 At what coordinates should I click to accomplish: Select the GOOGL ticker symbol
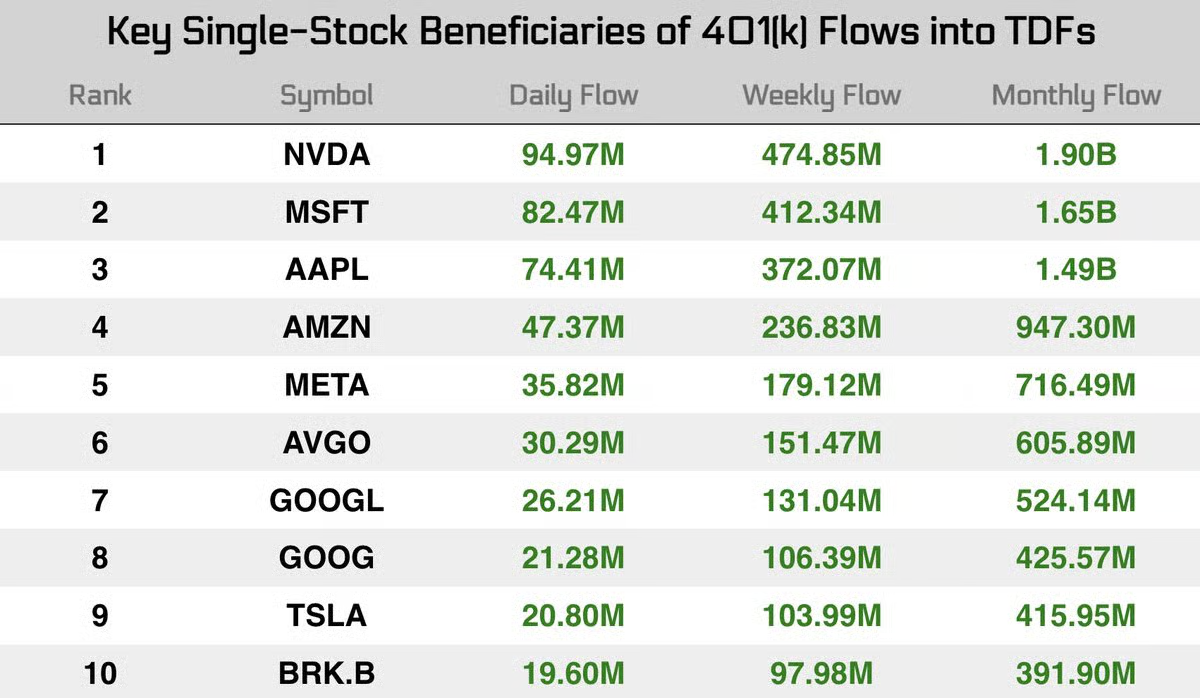pyautogui.click(x=326, y=500)
